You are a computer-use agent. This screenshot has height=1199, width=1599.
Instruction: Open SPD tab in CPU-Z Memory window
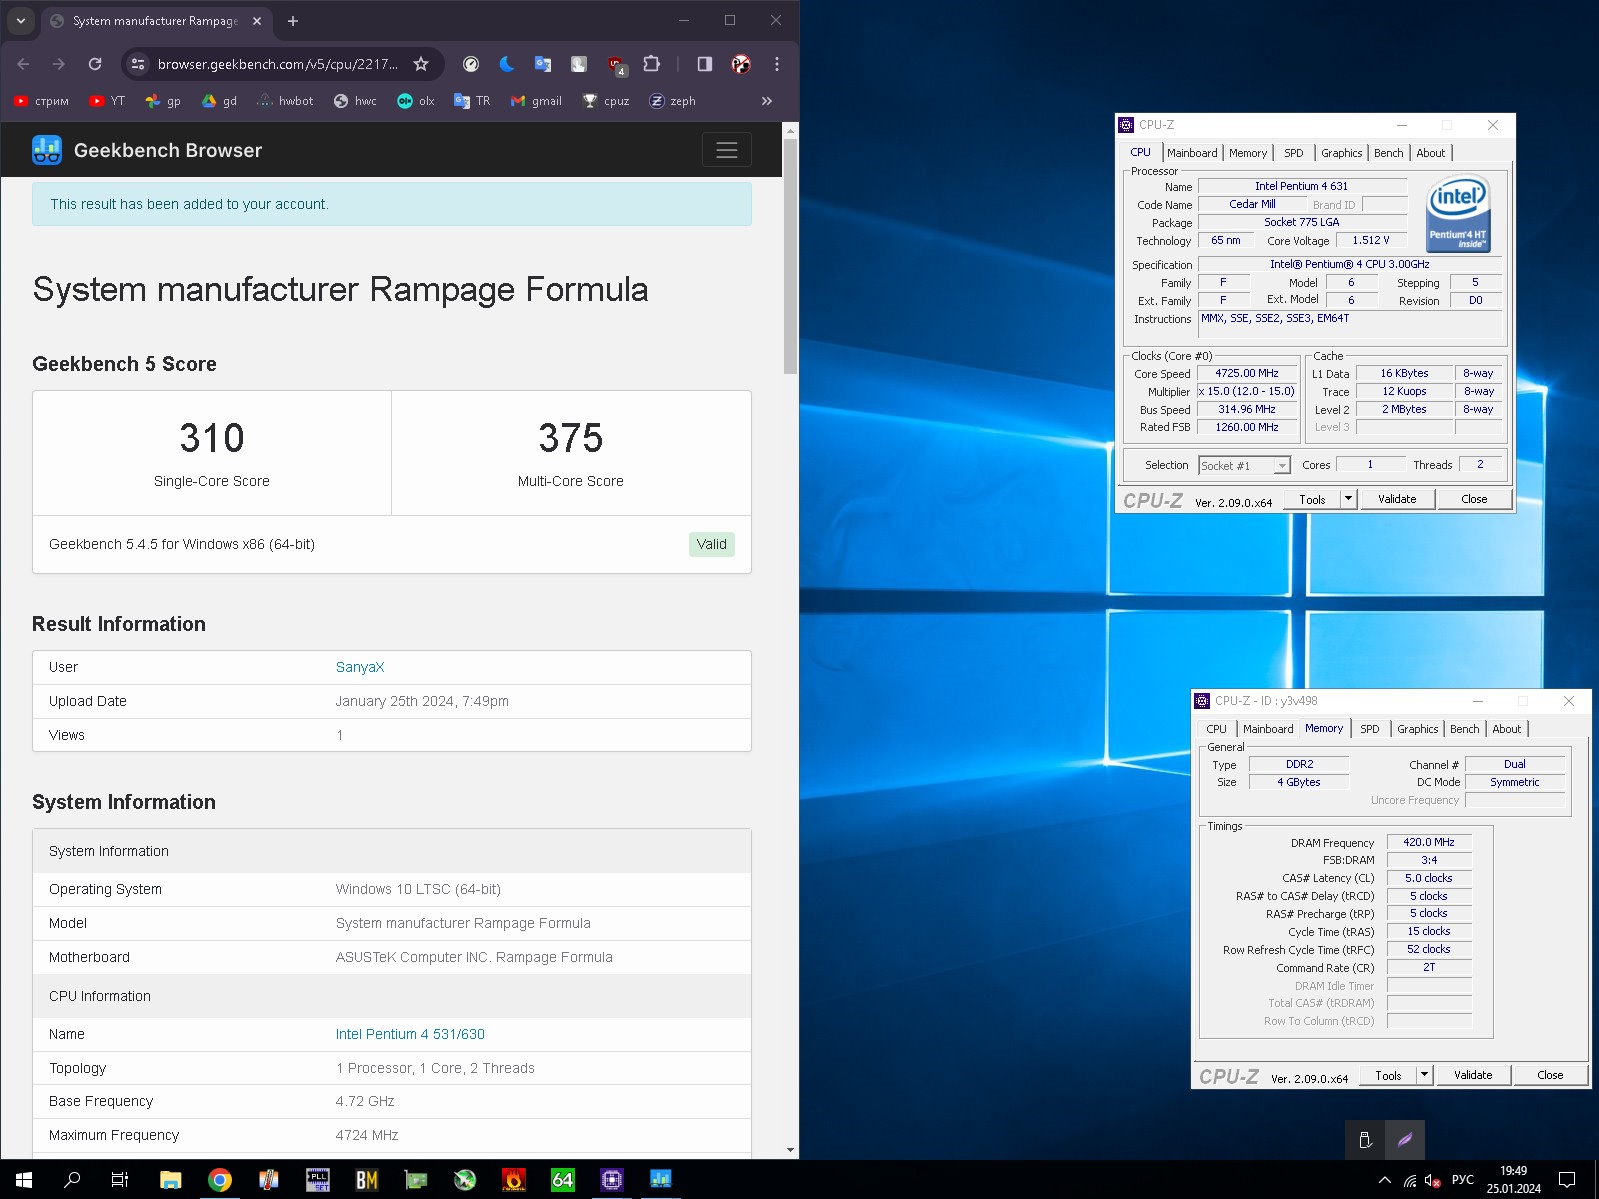pyautogui.click(x=1370, y=729)
